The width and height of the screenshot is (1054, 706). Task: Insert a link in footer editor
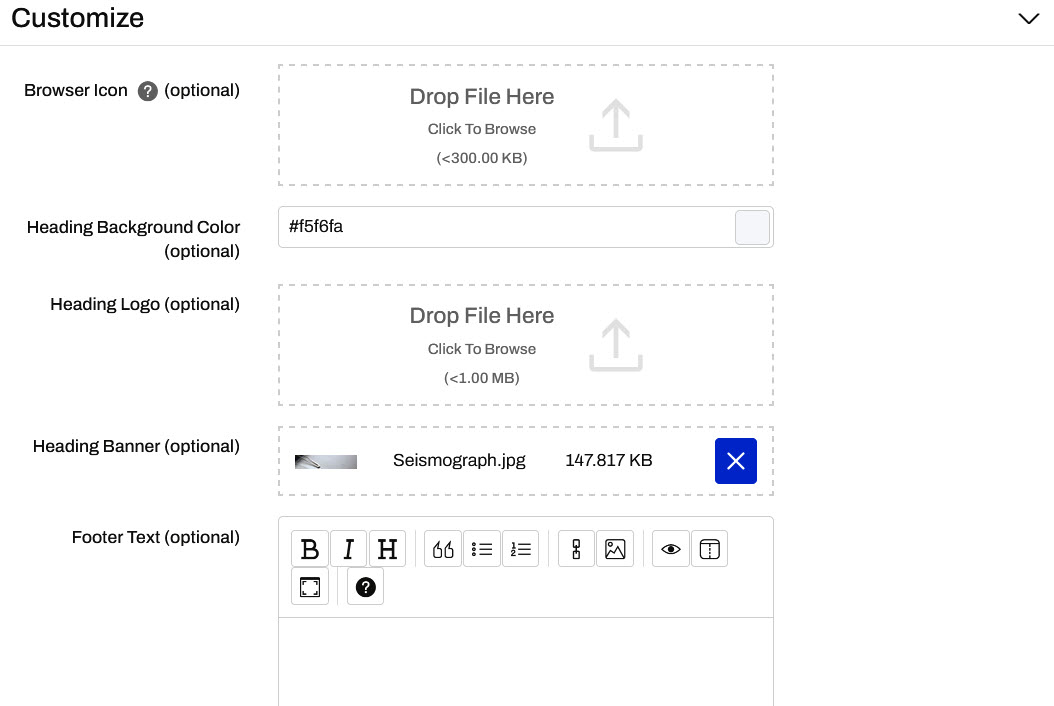coord(576,549)
